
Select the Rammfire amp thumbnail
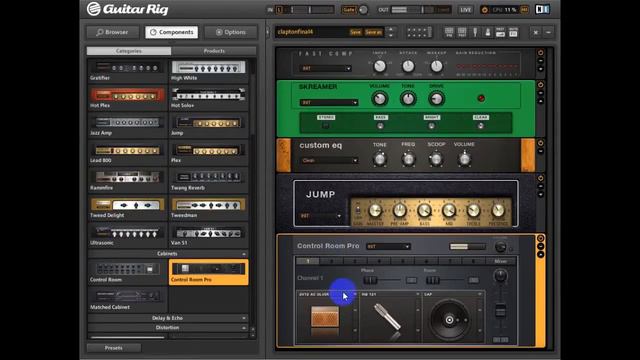[x=127, y=180]
